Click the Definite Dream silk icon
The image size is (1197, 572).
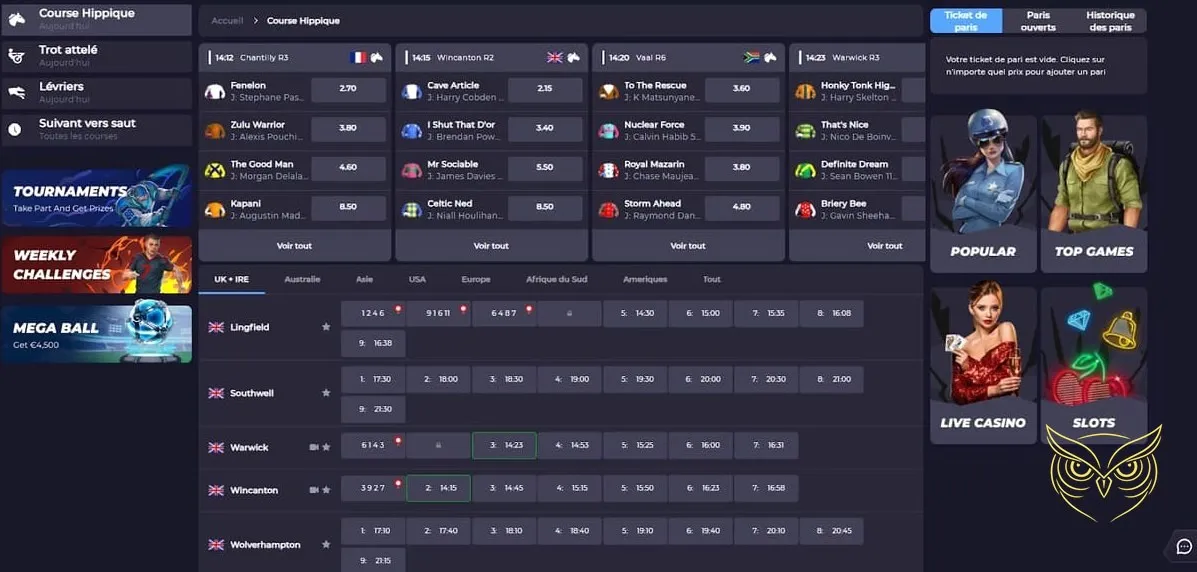pos(805,170)
